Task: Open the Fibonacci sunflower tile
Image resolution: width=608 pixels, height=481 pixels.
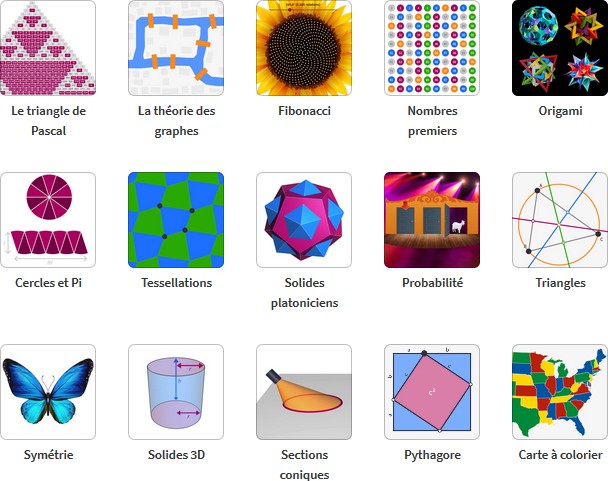Action: (x=304, y=48)
